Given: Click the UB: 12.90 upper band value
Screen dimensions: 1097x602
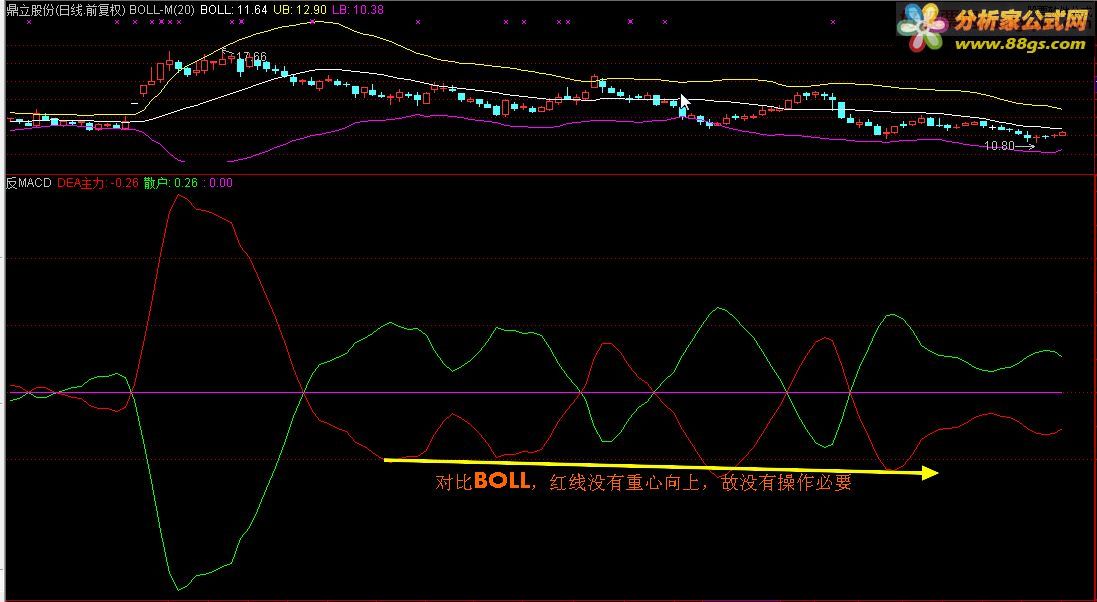Looking at the screenshot, I should (x=299, y=10).
